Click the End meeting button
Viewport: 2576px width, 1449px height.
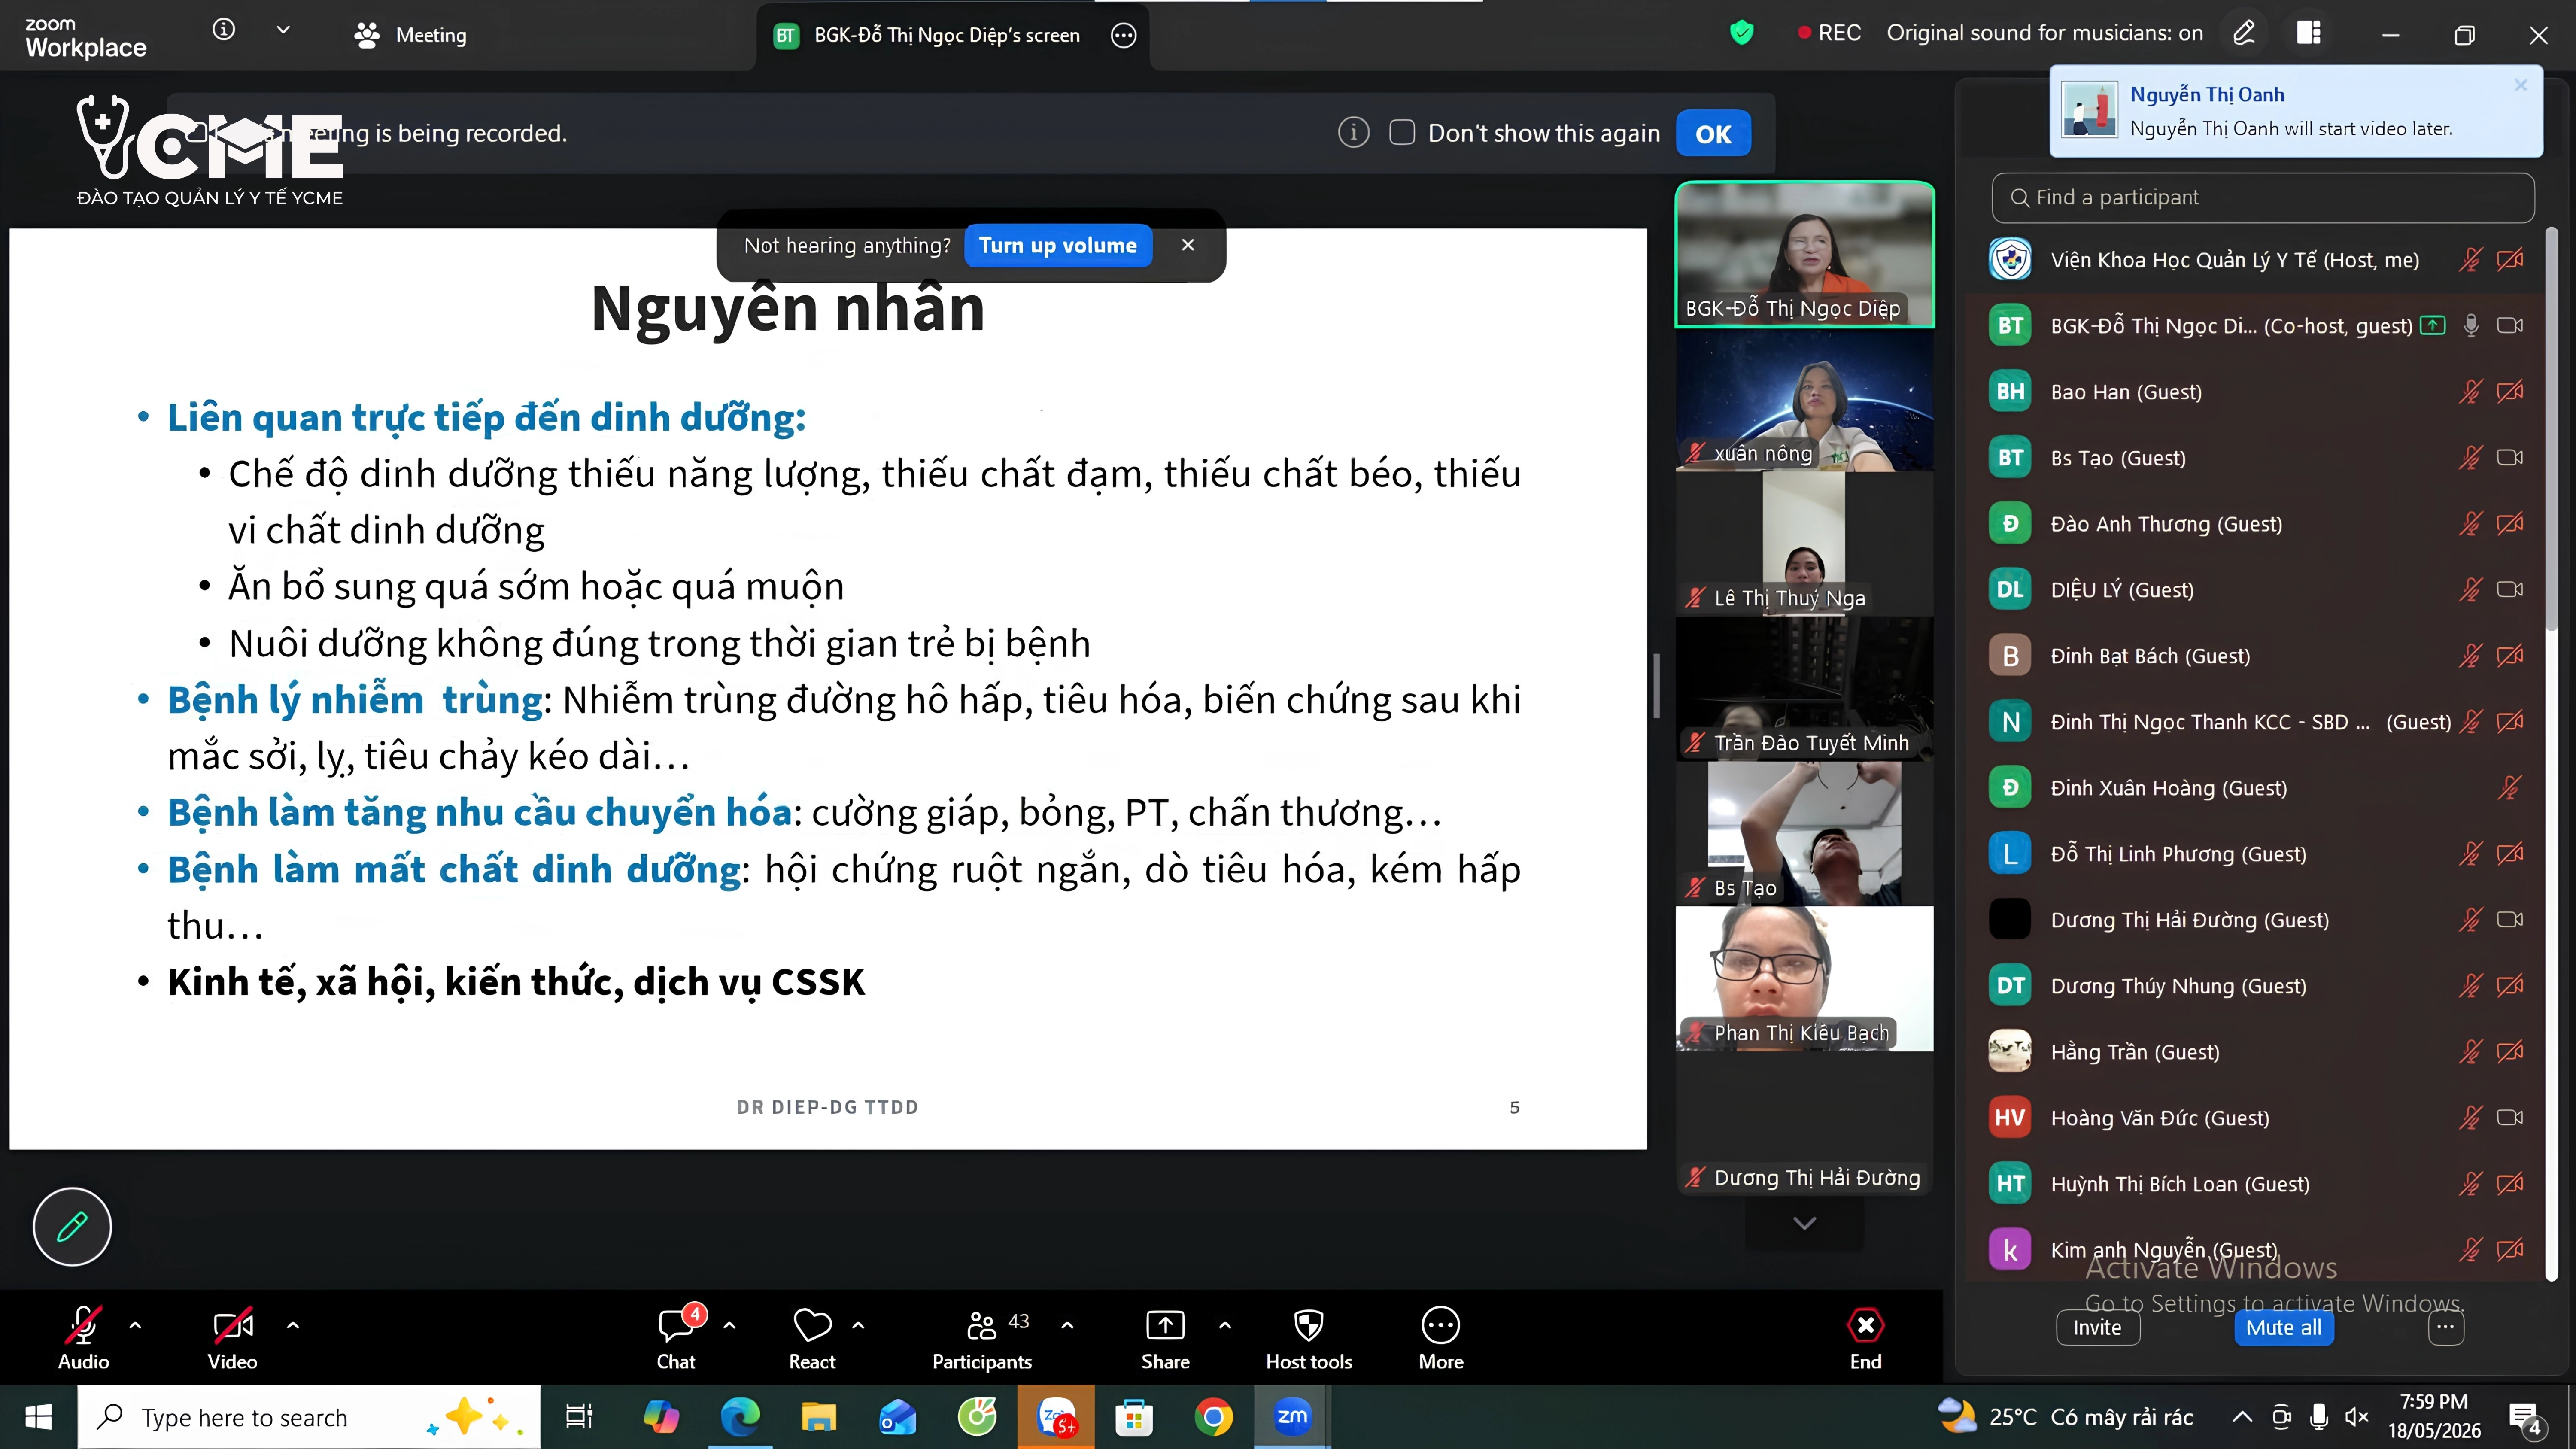1865,1337
